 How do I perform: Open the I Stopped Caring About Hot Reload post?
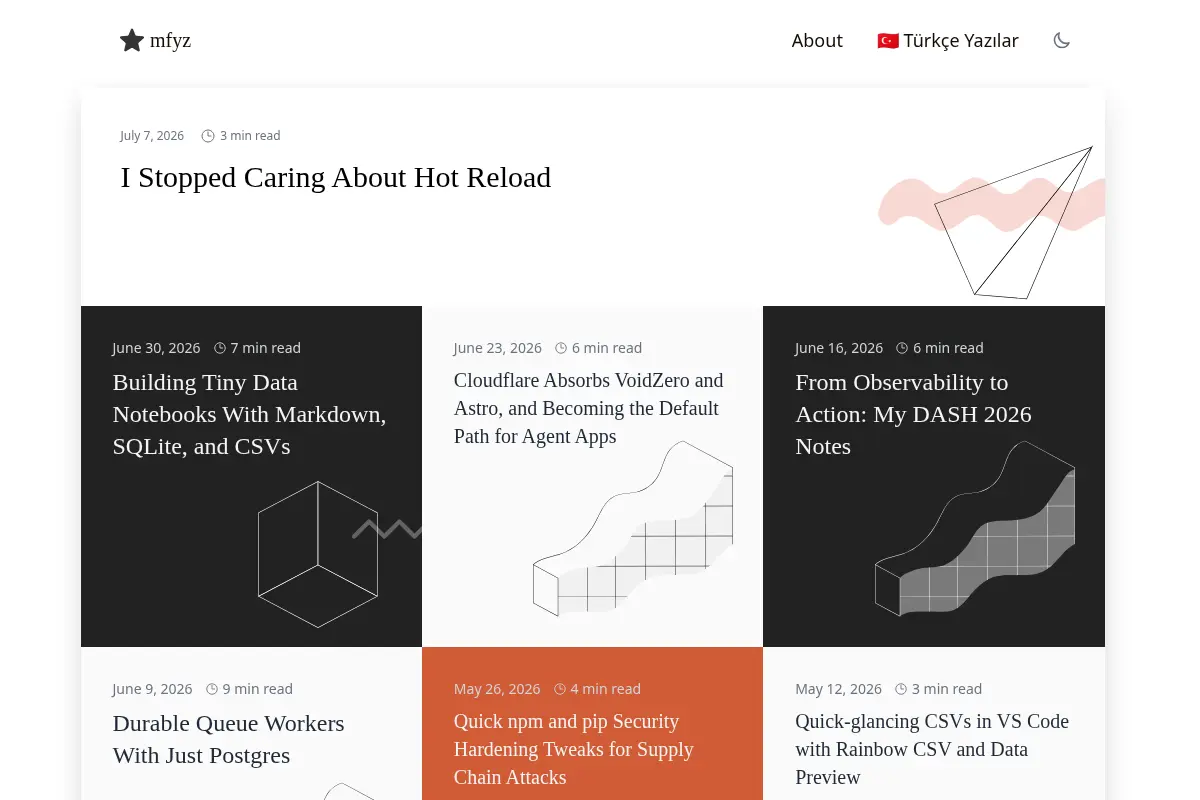point(336,177)
